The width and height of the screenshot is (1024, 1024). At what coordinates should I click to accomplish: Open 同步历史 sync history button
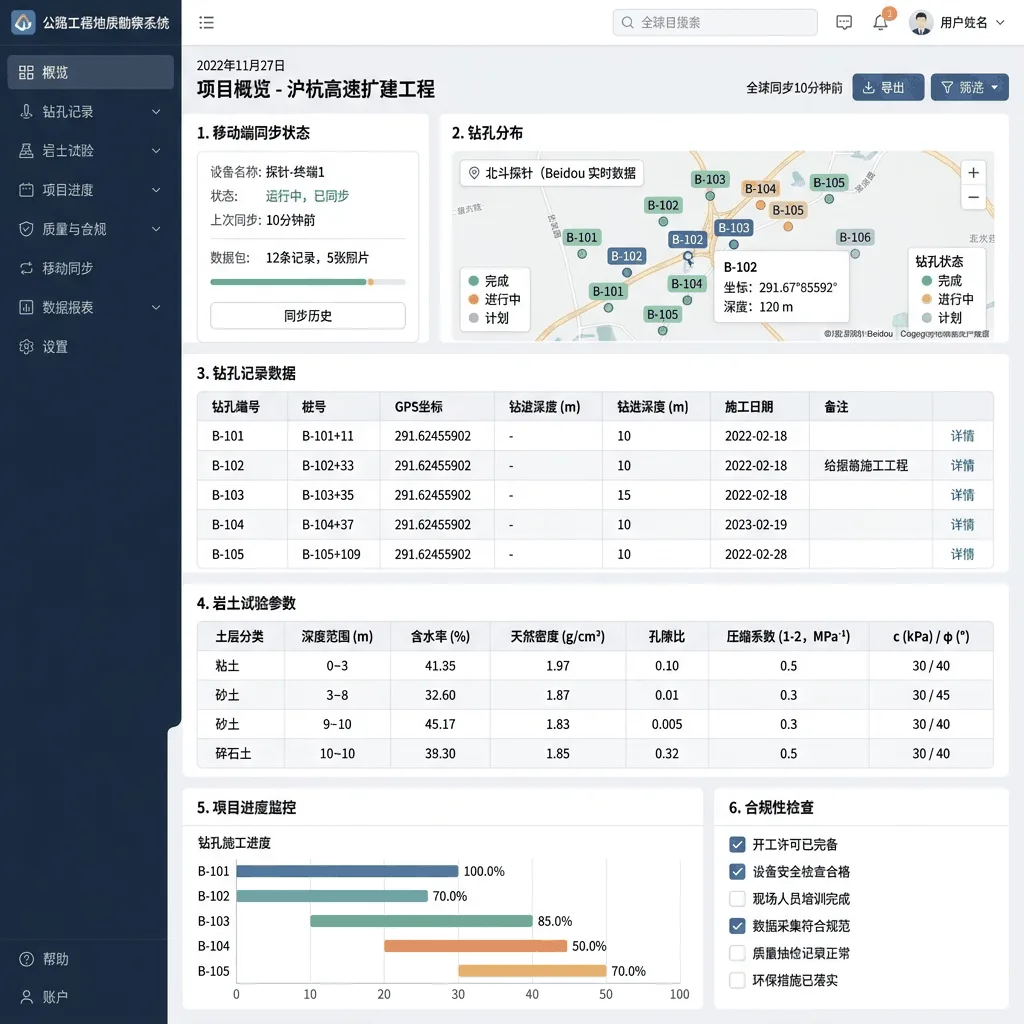point(308,316)
